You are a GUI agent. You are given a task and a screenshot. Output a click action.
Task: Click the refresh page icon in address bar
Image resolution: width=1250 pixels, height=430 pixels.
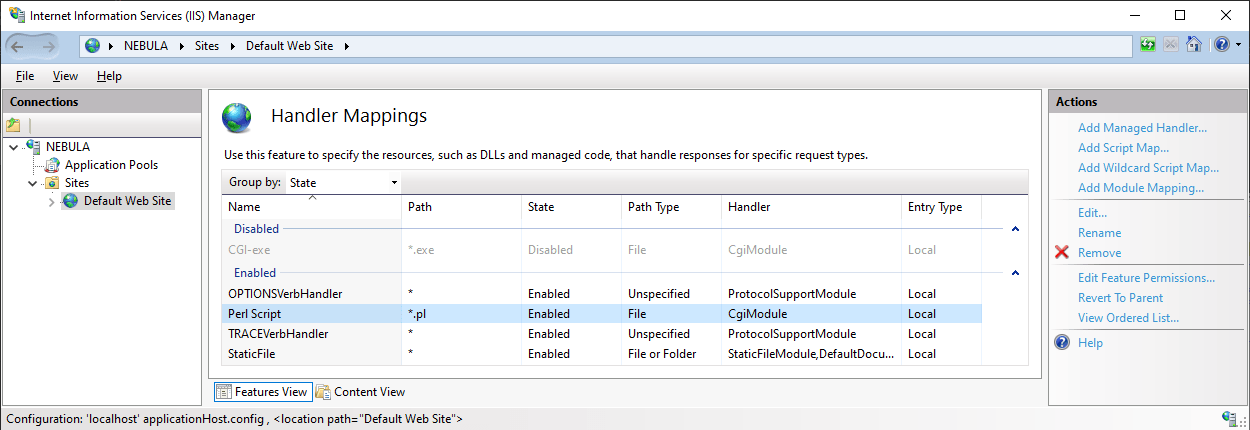pos(1149,45)
